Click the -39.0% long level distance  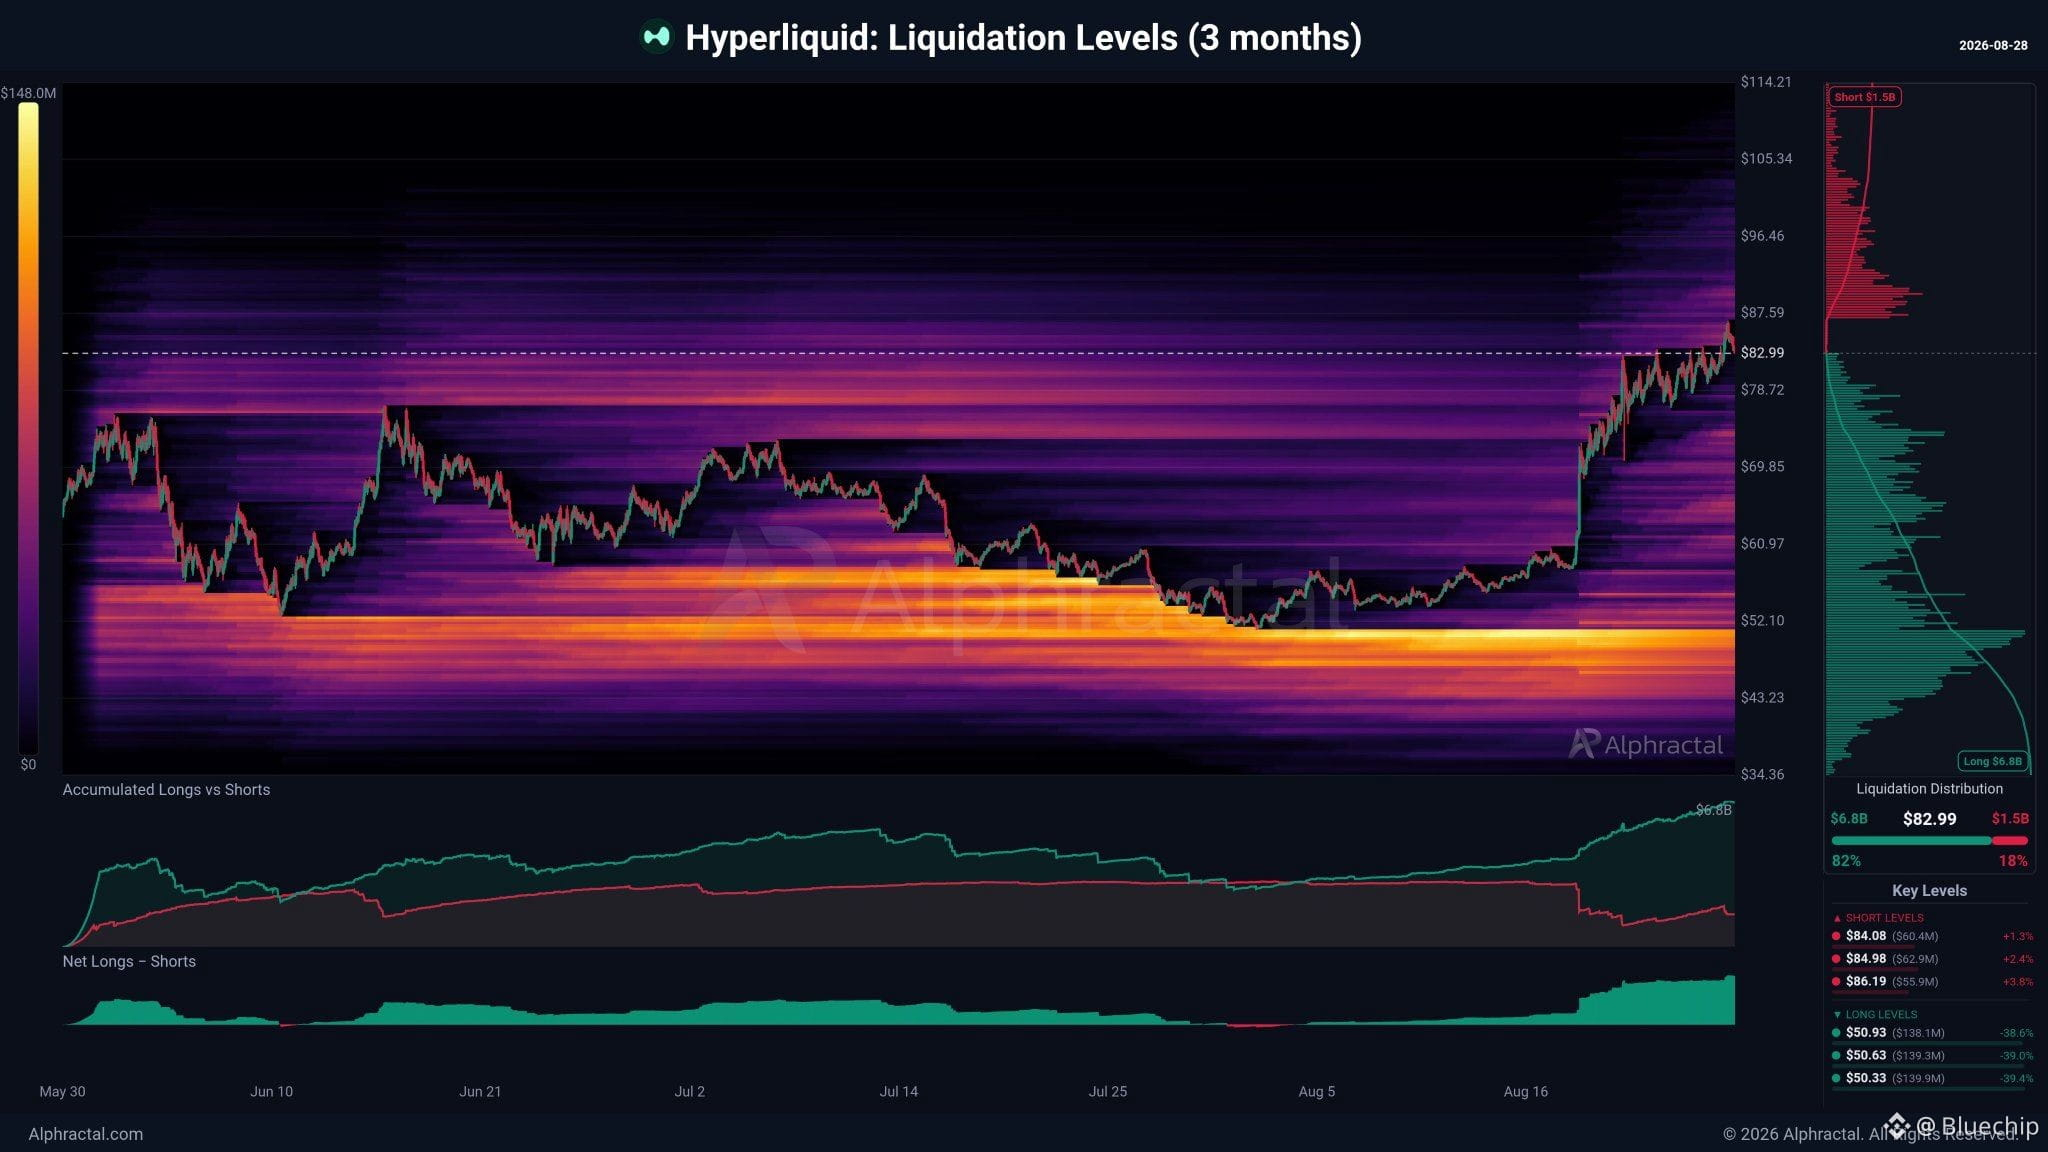(x=2016, y=1056)
